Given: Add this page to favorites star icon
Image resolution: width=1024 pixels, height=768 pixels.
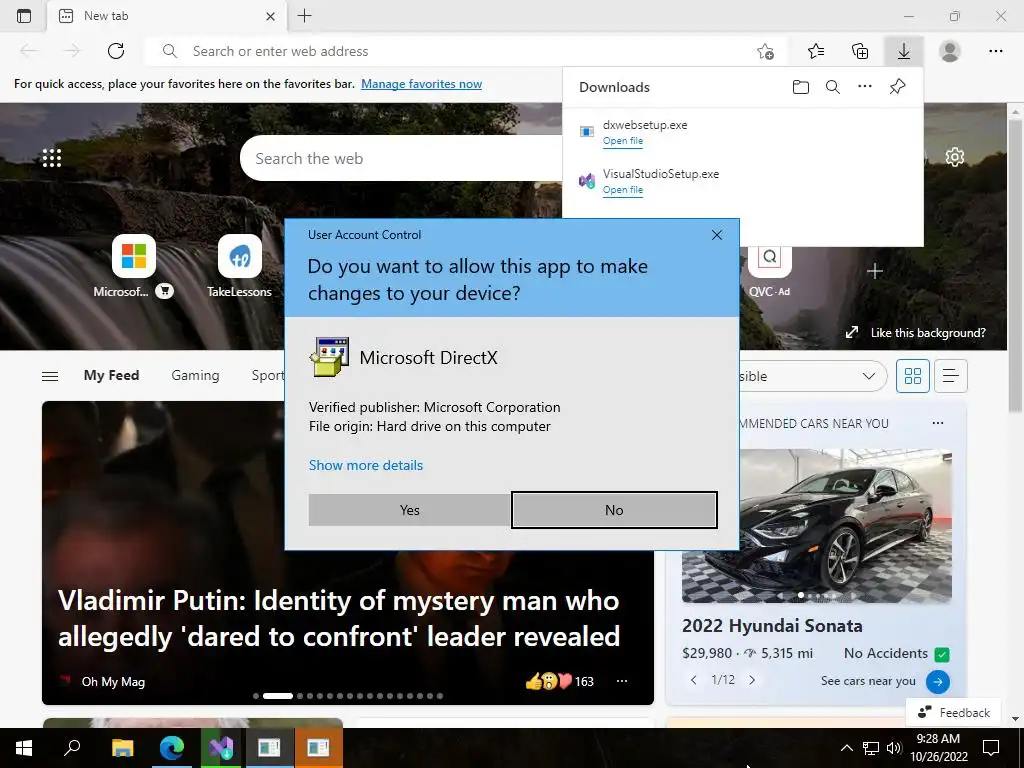Looking at the screenshot, I should point(765,51).
